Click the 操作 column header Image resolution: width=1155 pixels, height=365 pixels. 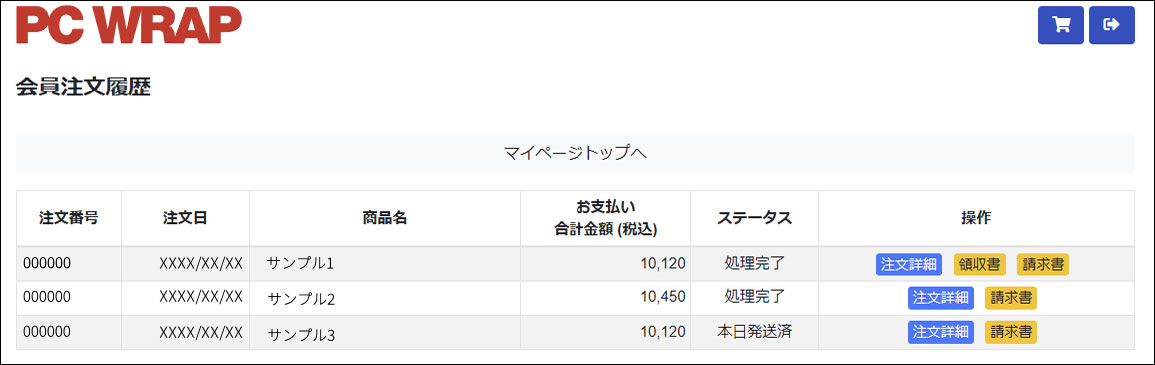976,218
